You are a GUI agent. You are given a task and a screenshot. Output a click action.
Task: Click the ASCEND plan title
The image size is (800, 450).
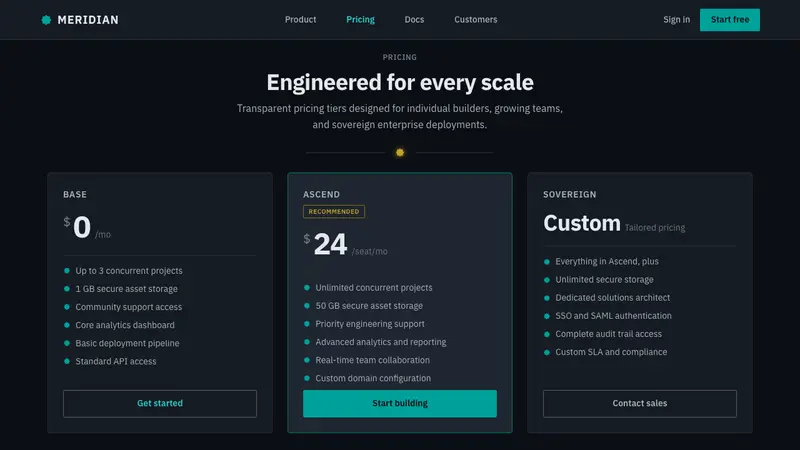tap(321, 194)
